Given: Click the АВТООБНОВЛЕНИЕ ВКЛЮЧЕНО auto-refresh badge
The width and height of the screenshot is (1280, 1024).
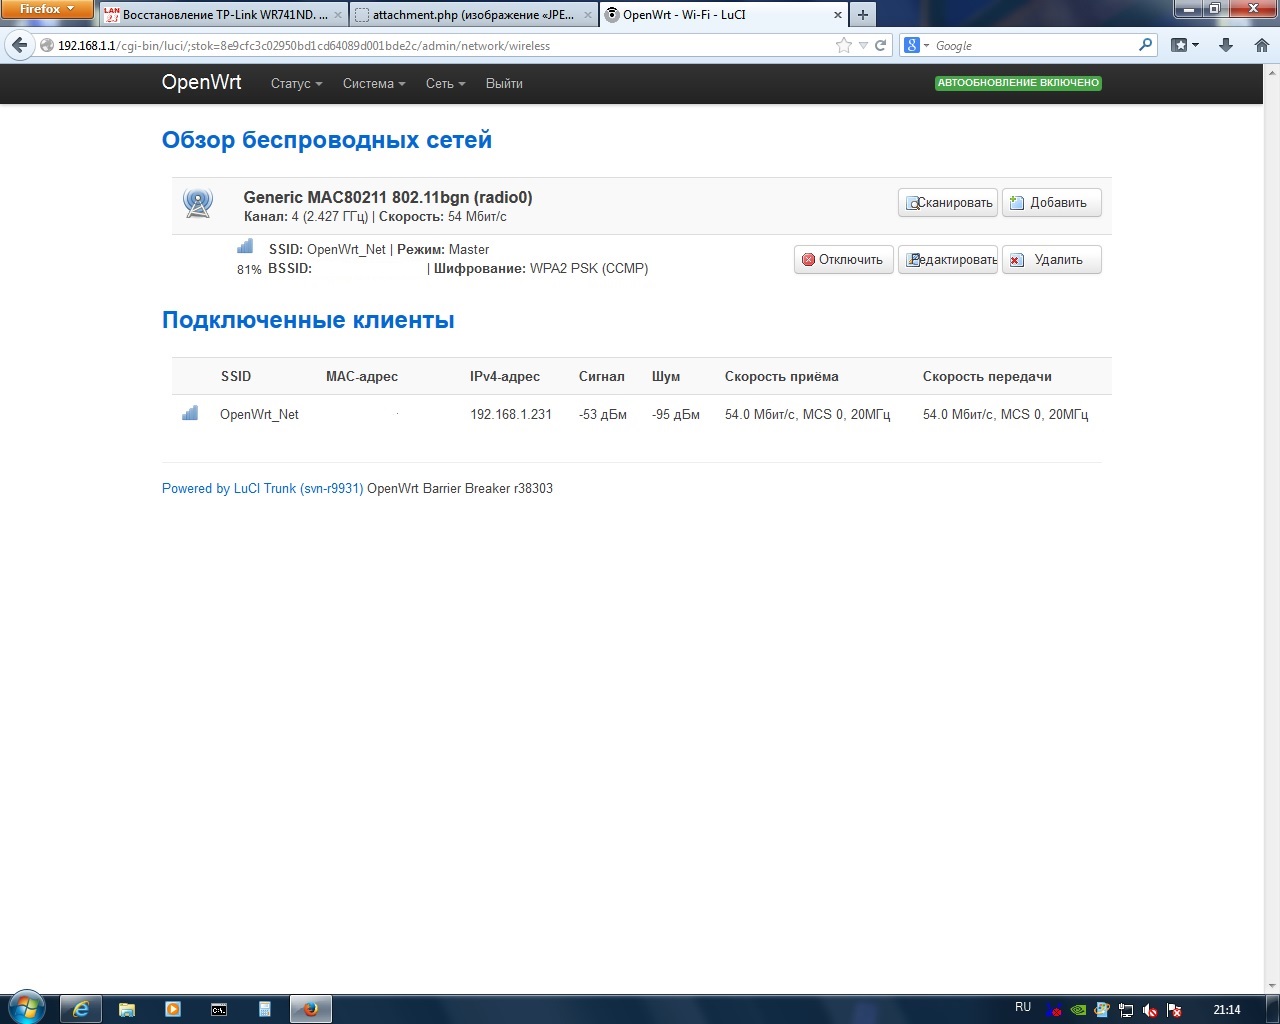Looking at the screenshot, I should (1018, 83).
